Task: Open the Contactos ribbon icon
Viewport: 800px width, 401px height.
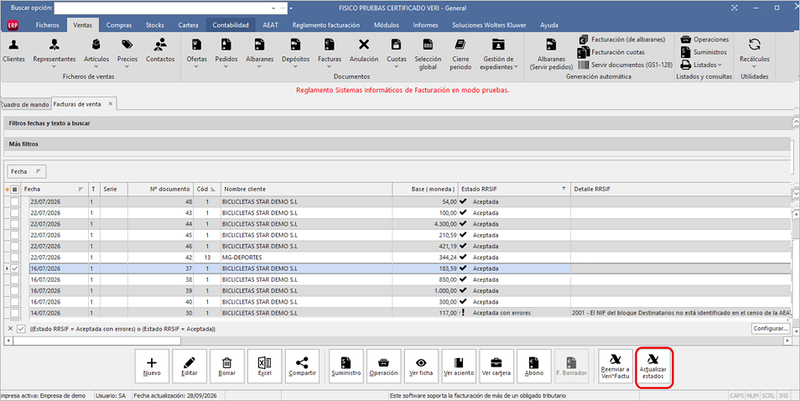Action: tap(160, 51)
